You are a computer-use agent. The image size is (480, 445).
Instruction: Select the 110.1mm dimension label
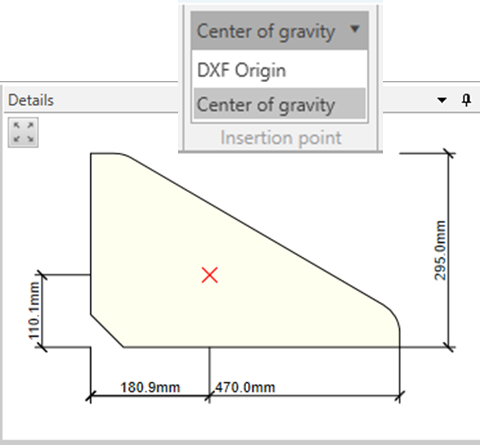coord(34,311)
